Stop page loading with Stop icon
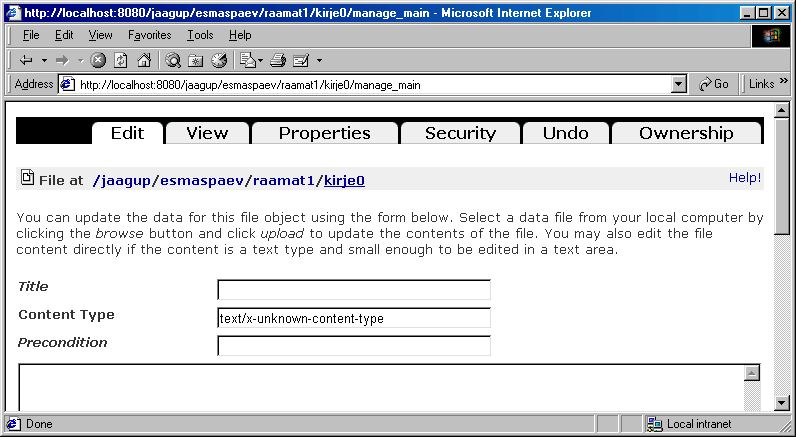This screenshot has width=796, height=437. pyautogui.click(x=98, y=61)
